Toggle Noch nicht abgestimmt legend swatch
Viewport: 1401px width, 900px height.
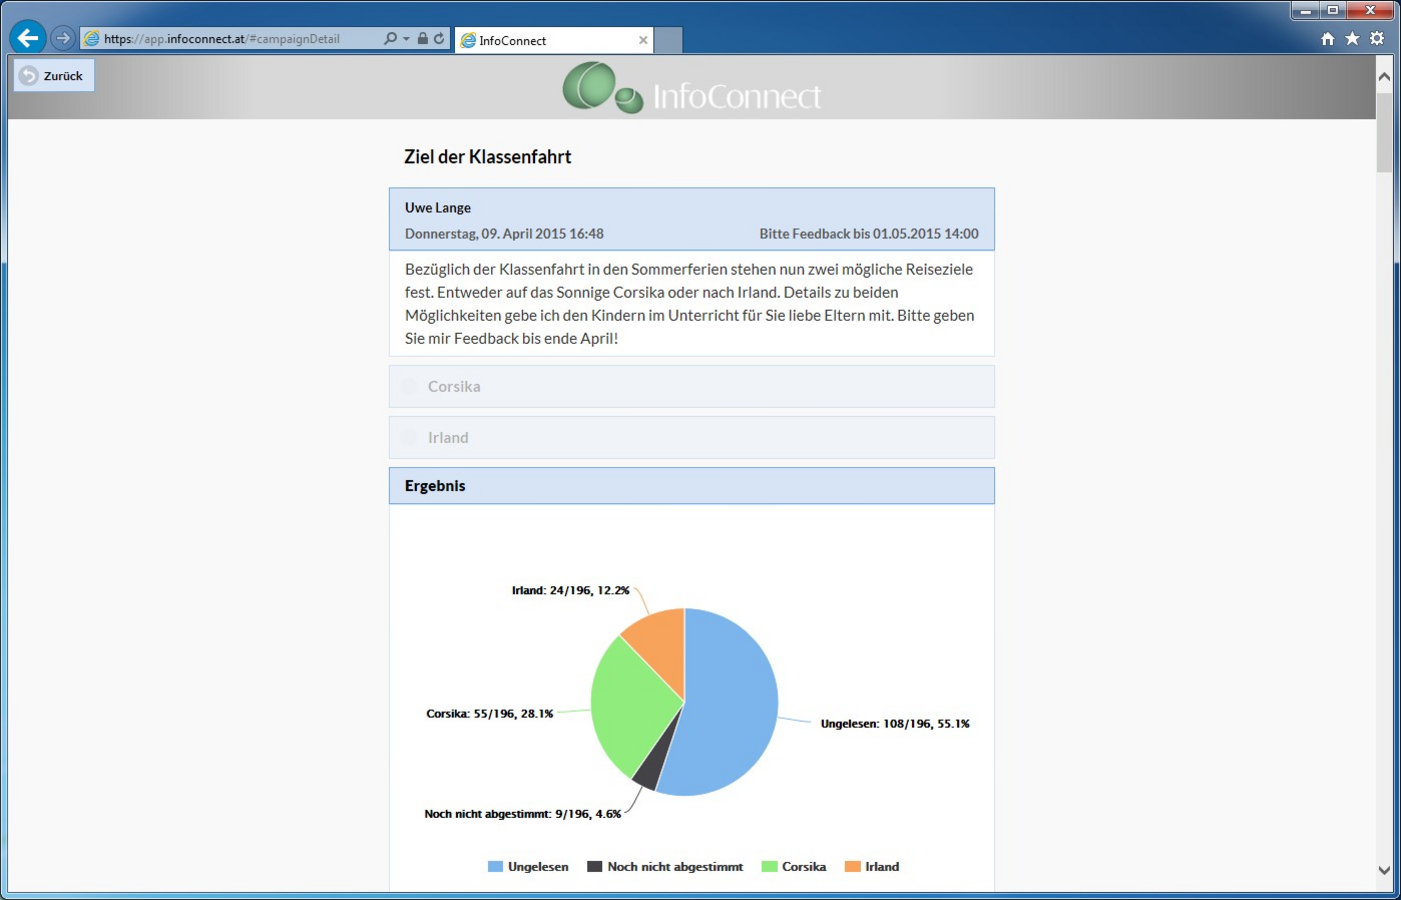[595, 867]
